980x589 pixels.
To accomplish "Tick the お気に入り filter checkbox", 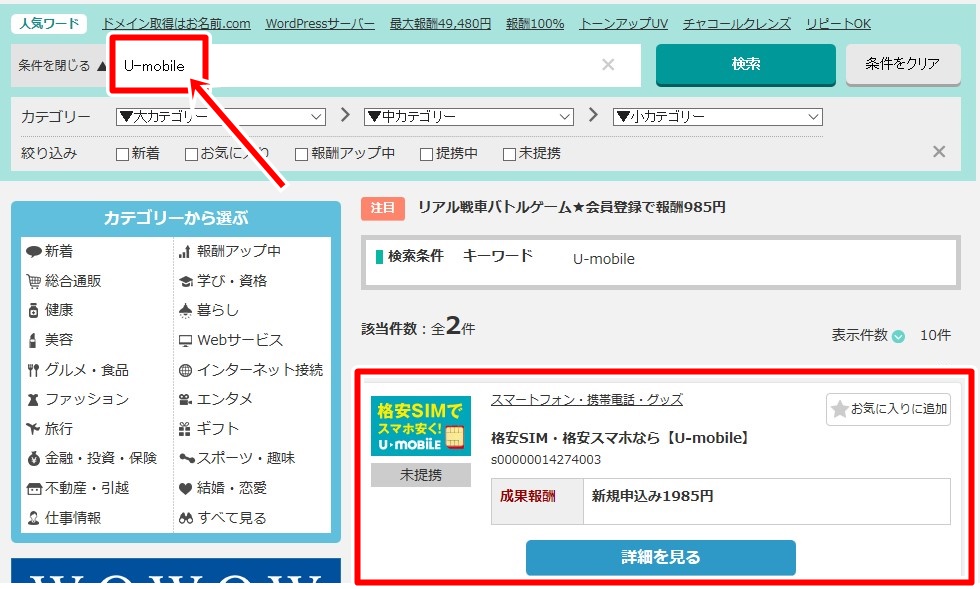I will tap(191, 154).
